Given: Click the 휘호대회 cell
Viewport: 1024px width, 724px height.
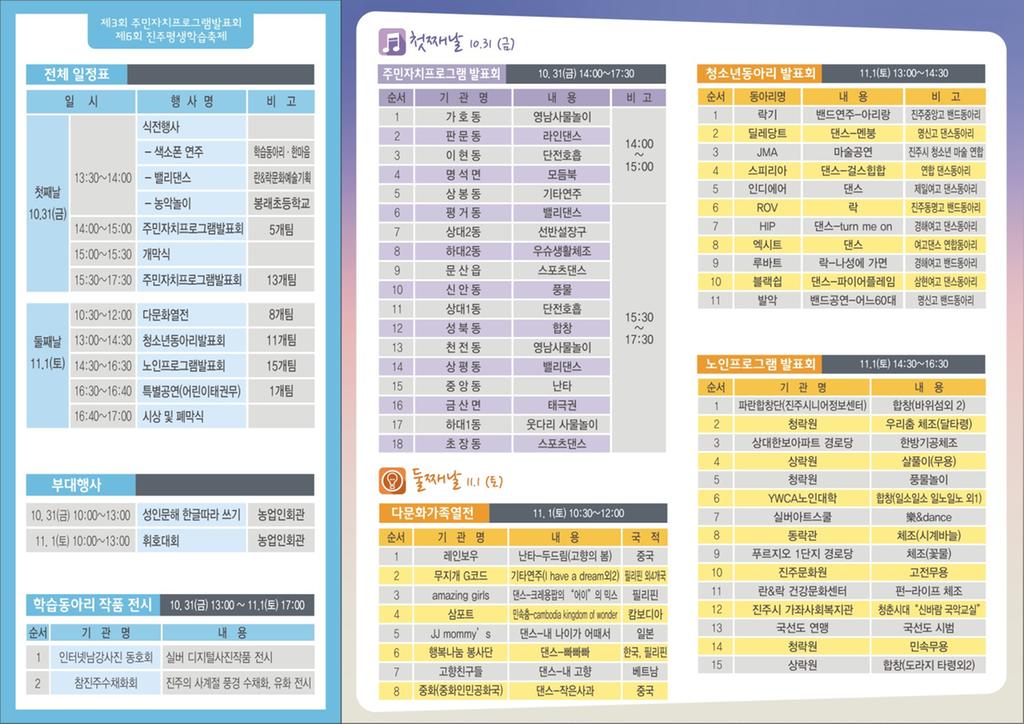Looking at the screenshot, I should 191,541.
